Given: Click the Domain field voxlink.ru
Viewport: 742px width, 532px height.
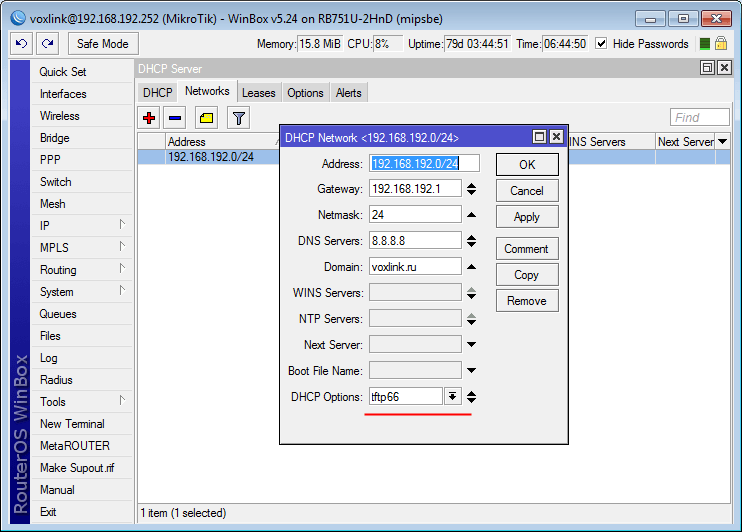Looking at the screenshot, I should [x=415, y=267].
